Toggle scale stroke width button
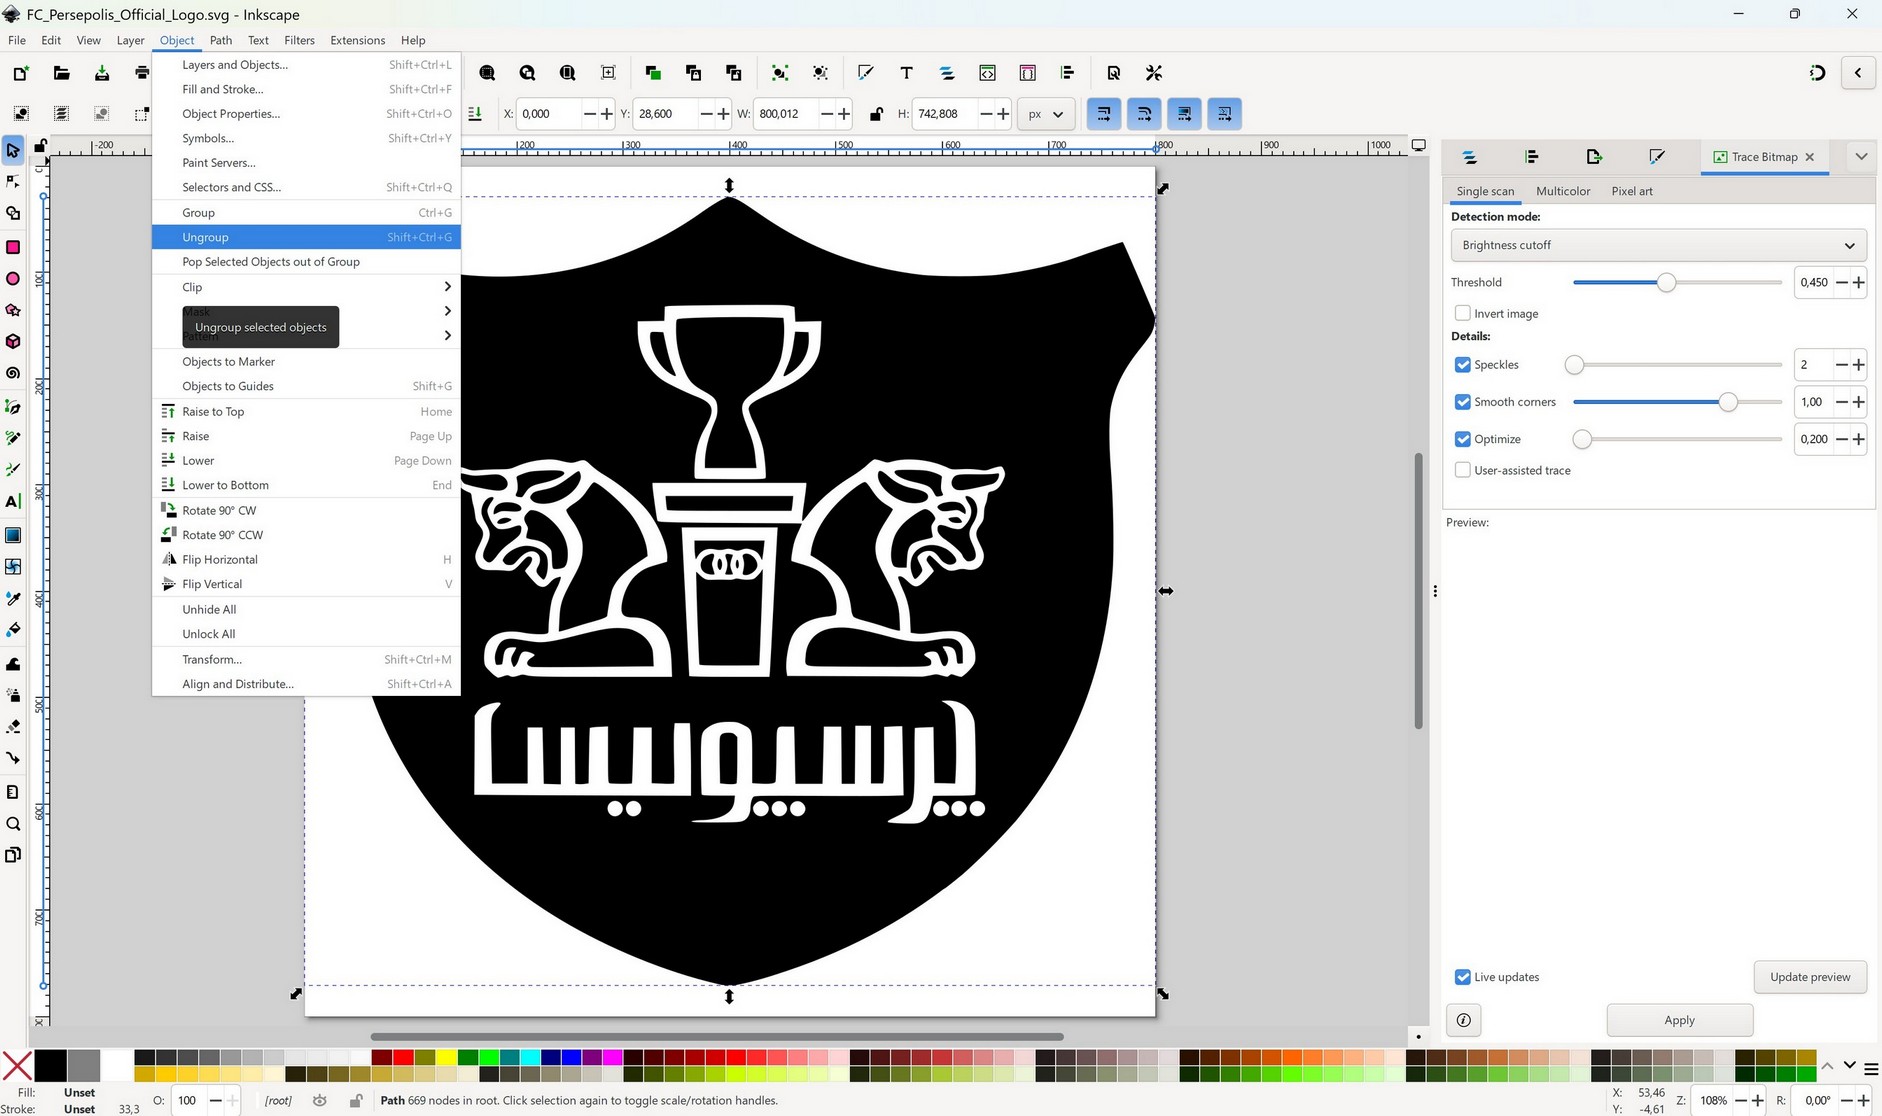 pyautogui.click(x=1104, y=114)
